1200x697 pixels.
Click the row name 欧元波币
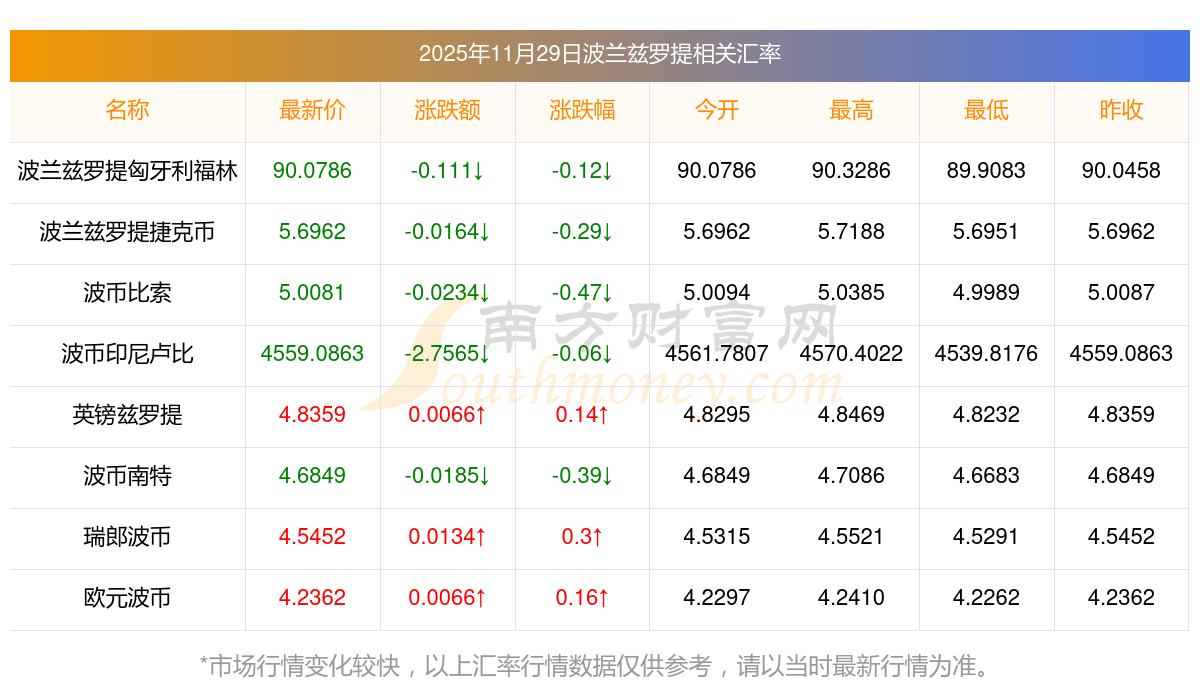coord(128,598)
